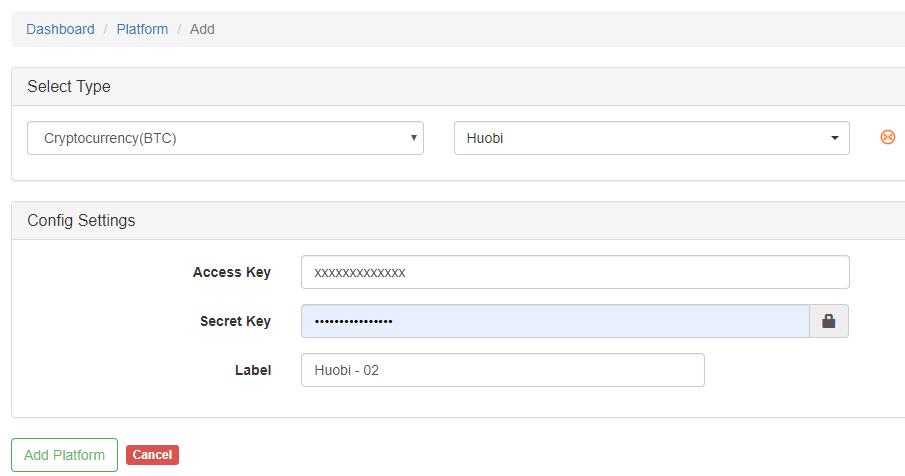
Task: Click the orange circular icon beside Huobi dropdown
Action: click(x=888, y=137)
